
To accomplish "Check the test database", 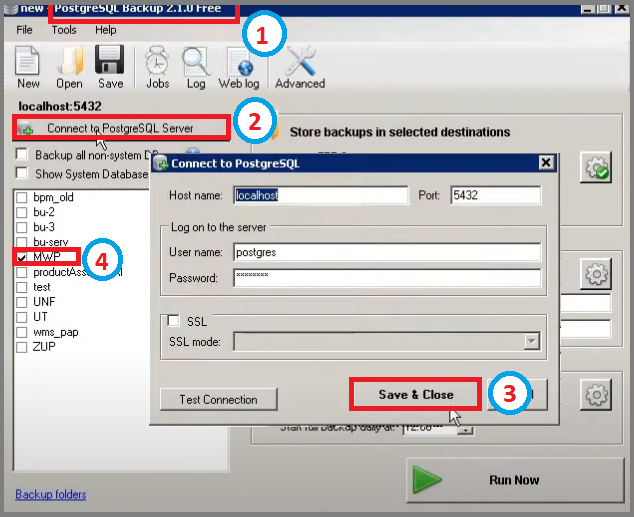I will coord(21,287).
